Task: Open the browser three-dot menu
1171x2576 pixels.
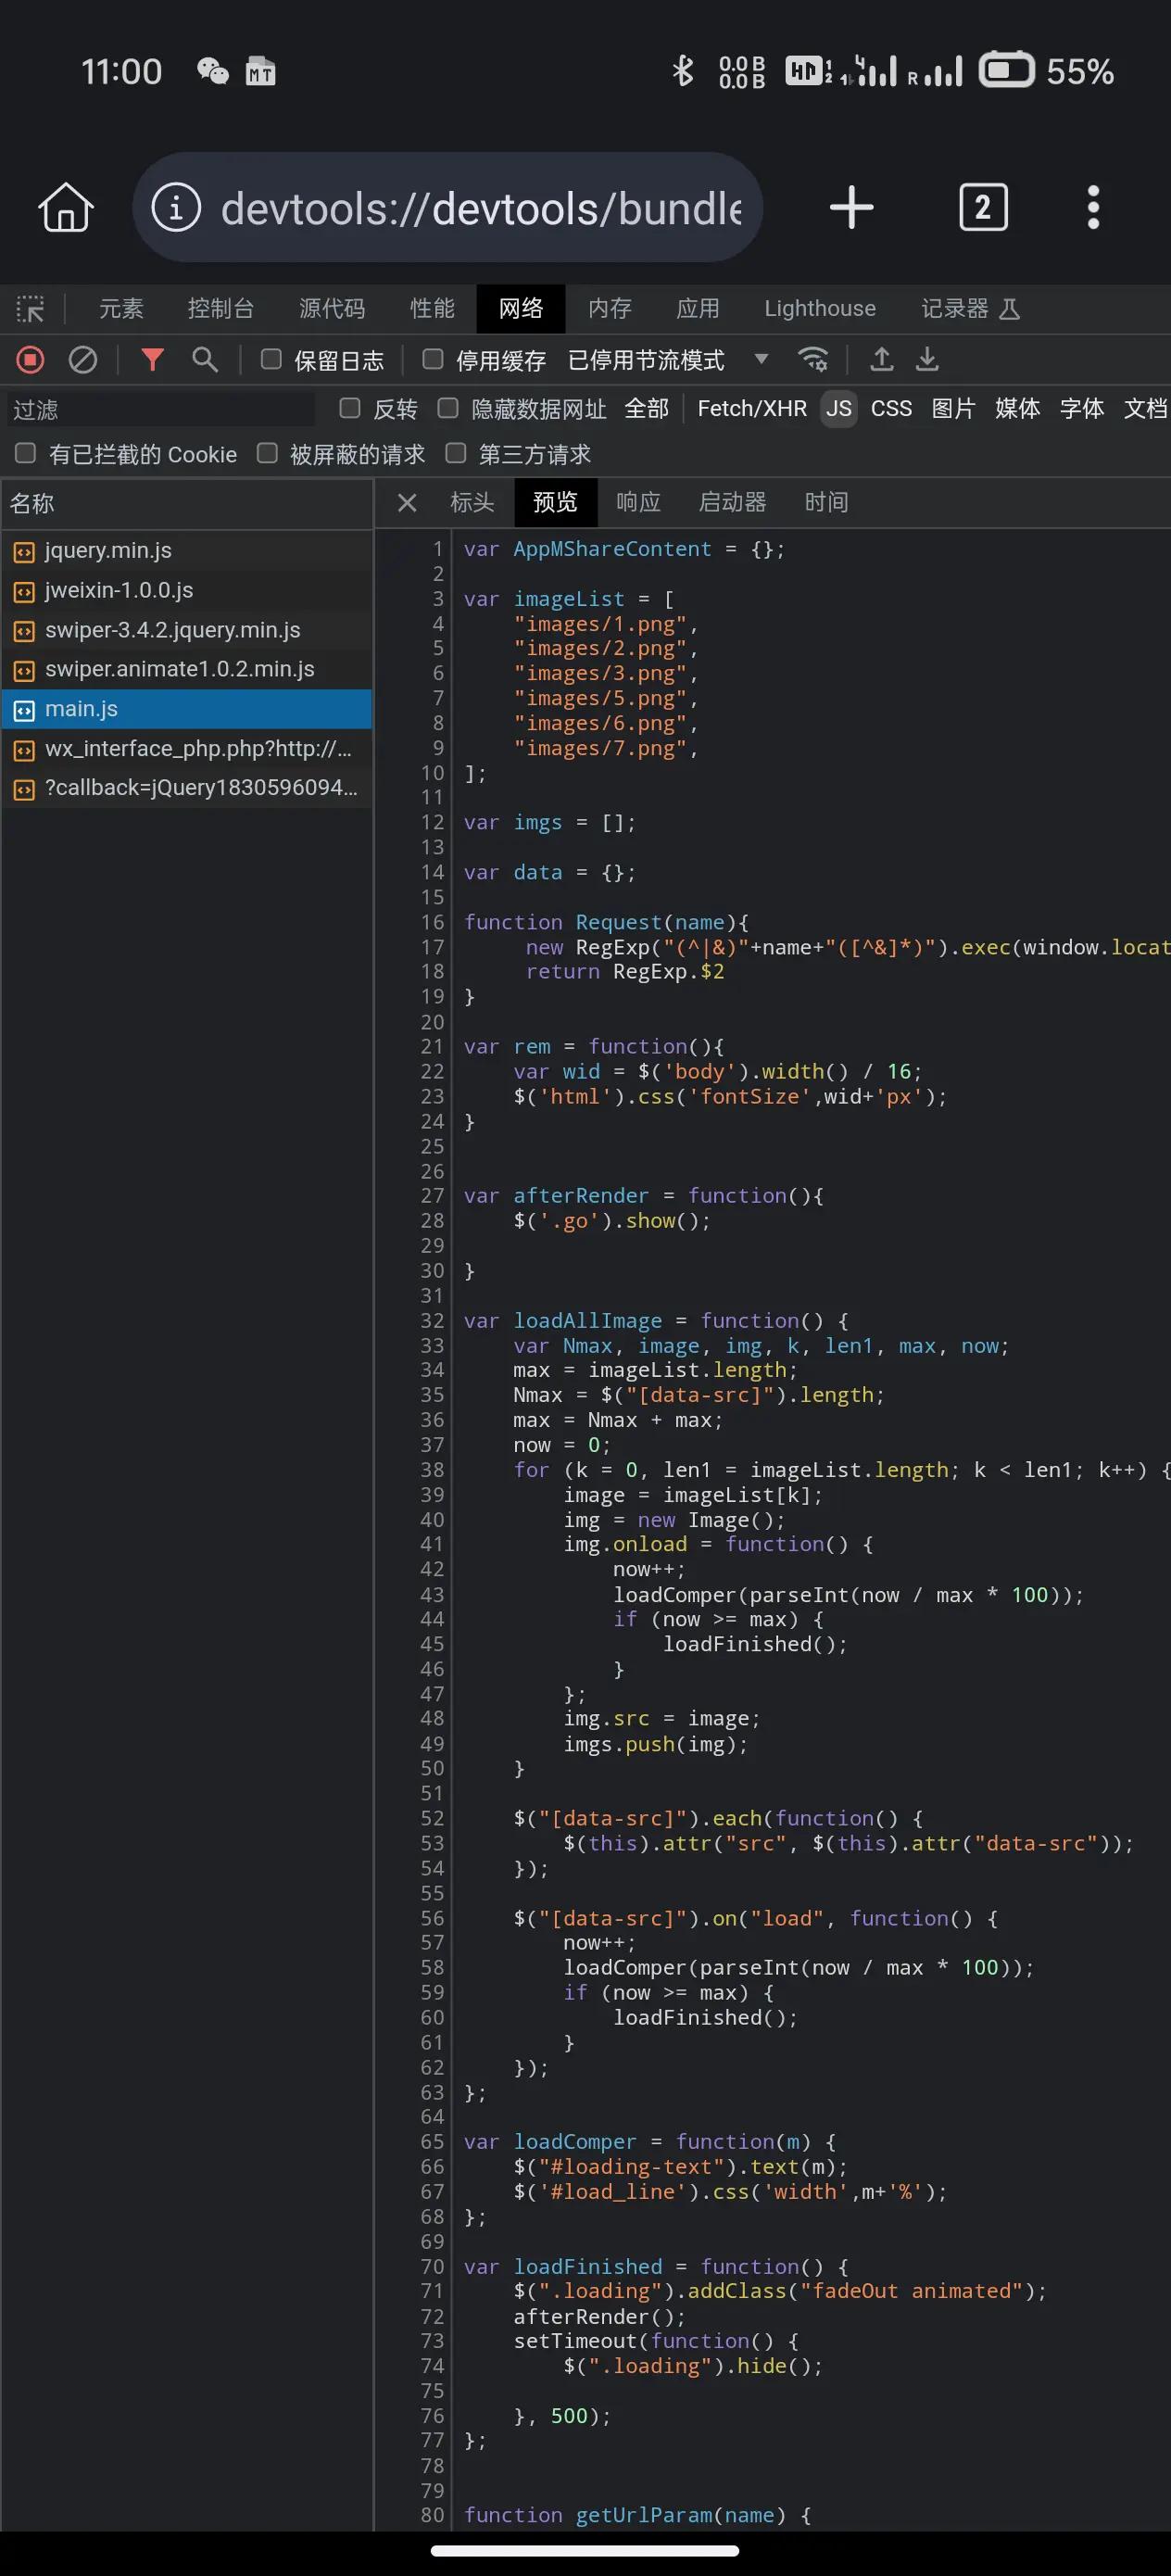Action: (x=1093, y=207)
